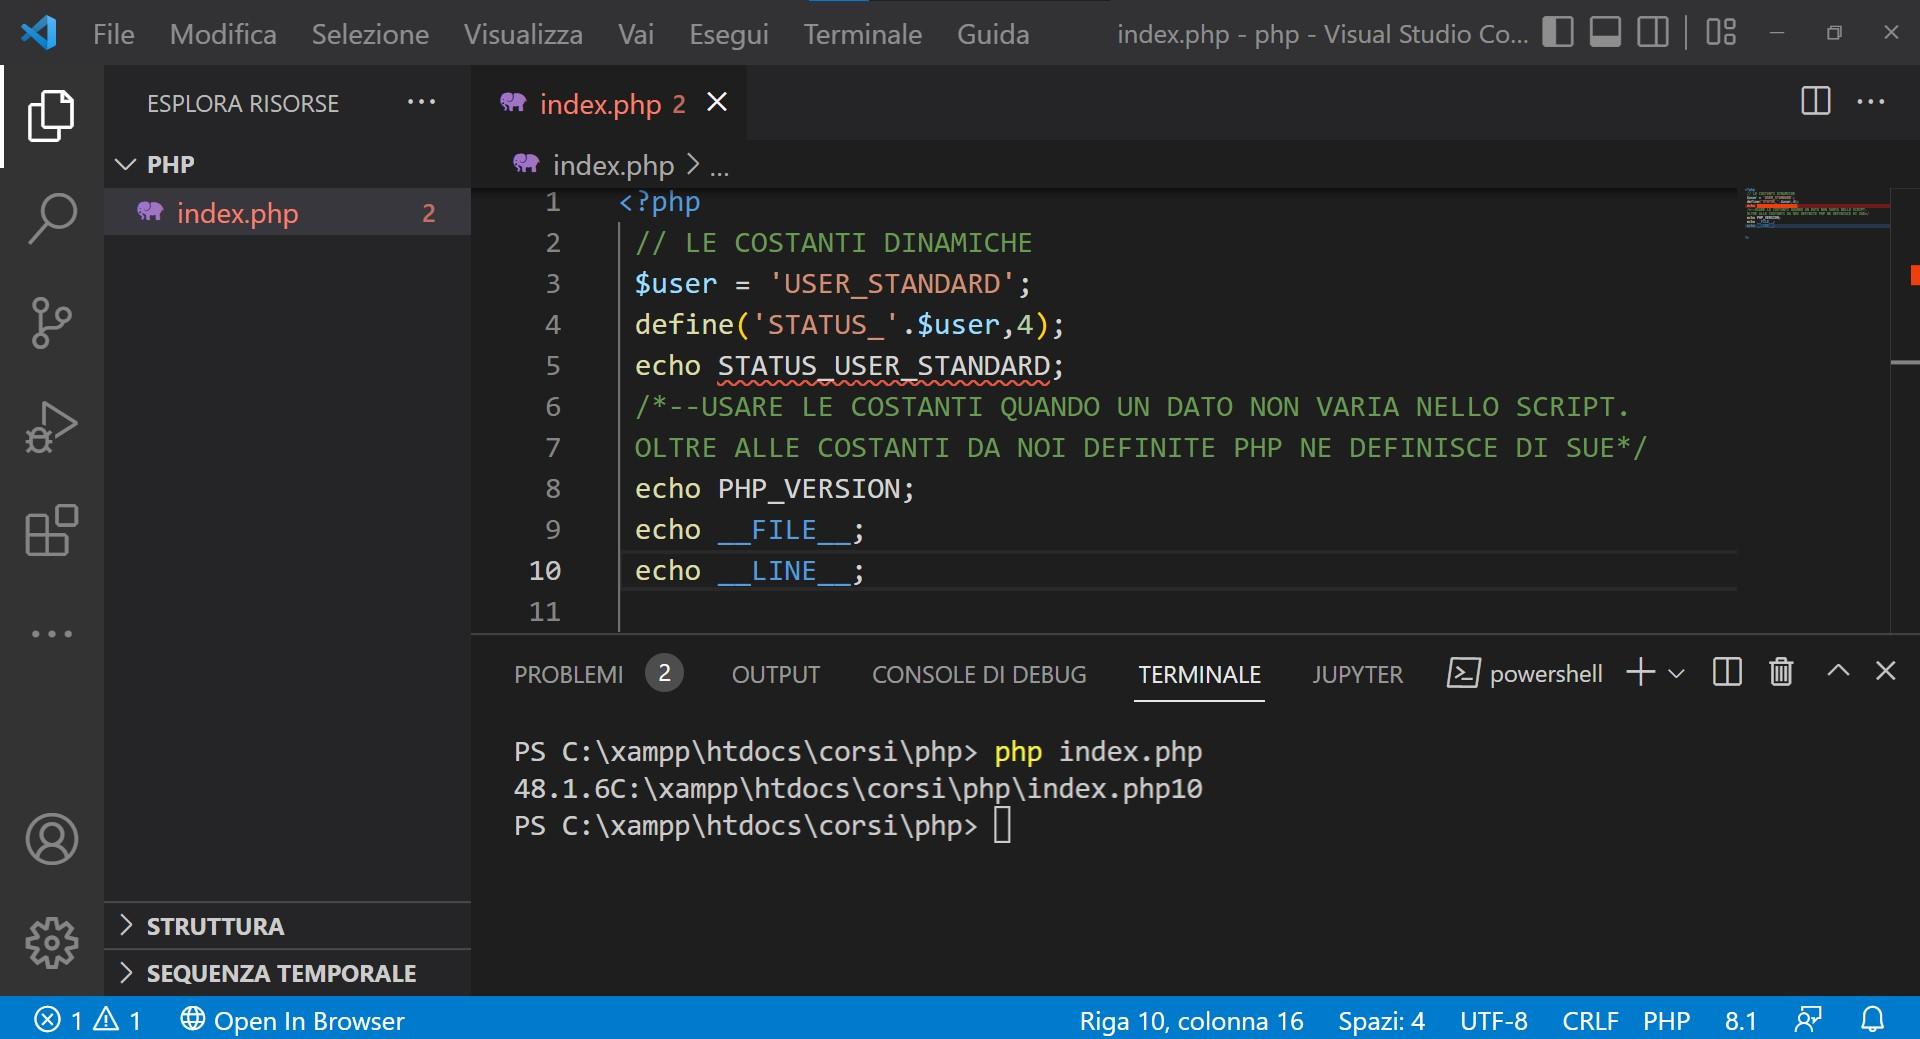
Task: Open the Visualizza menu
Action: tap(523, 34)
